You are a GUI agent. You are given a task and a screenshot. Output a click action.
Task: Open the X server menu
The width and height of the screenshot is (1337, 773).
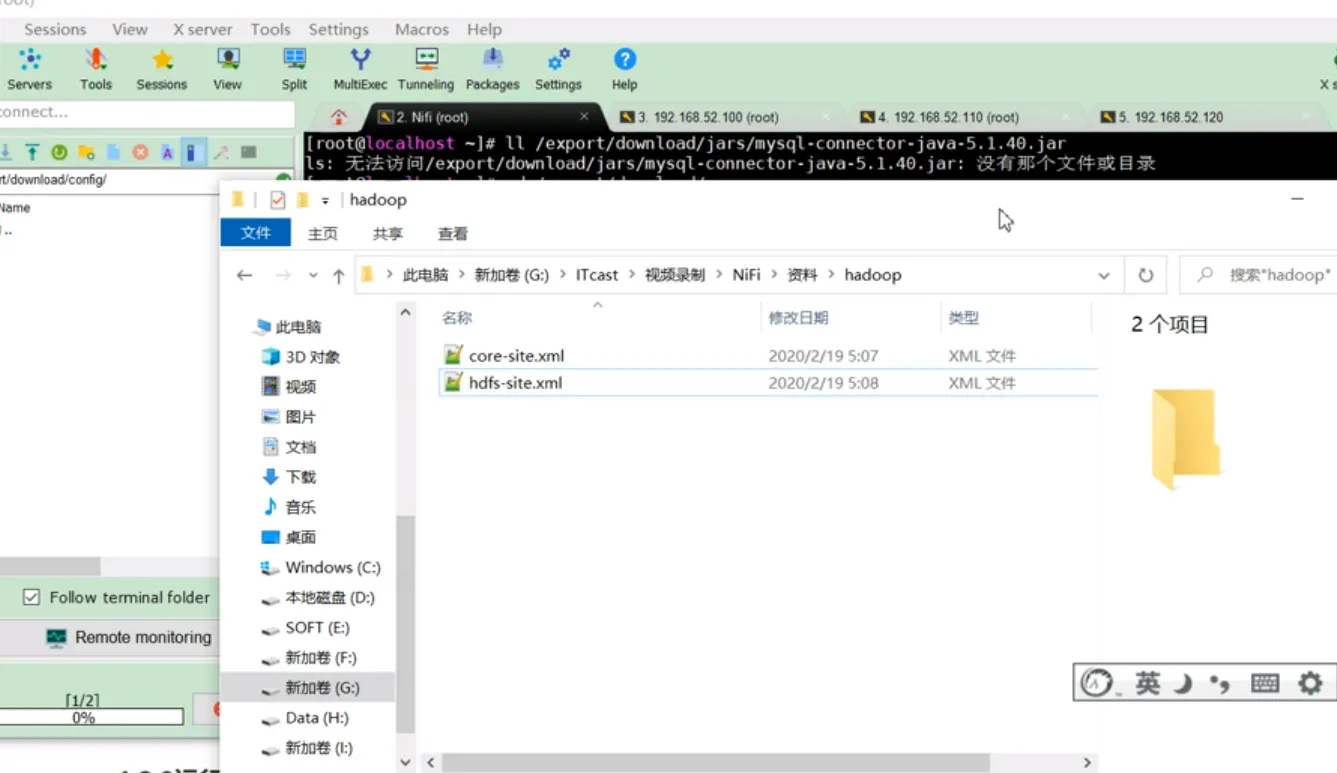click(203, 29)
